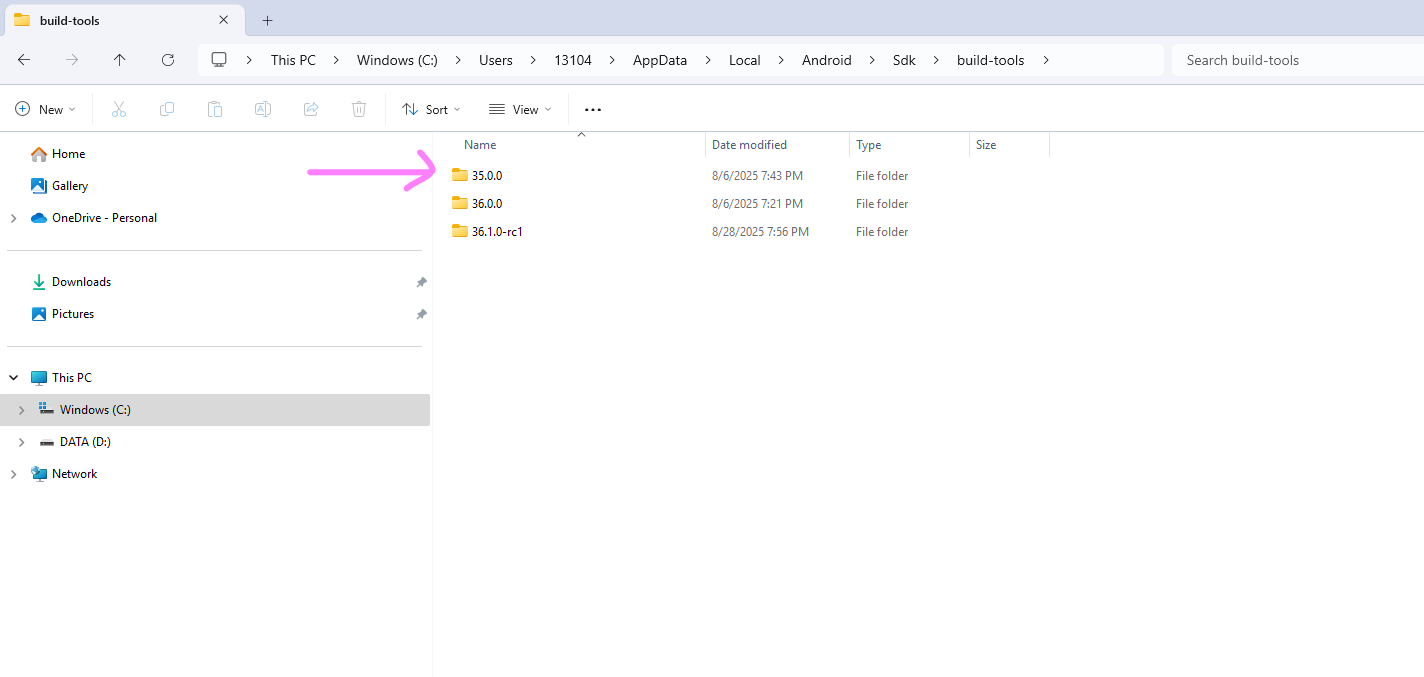This screenshot has height=677, width=1424.
Task: Select the 36.0.0 folder
Action: [x=487, y=203]
